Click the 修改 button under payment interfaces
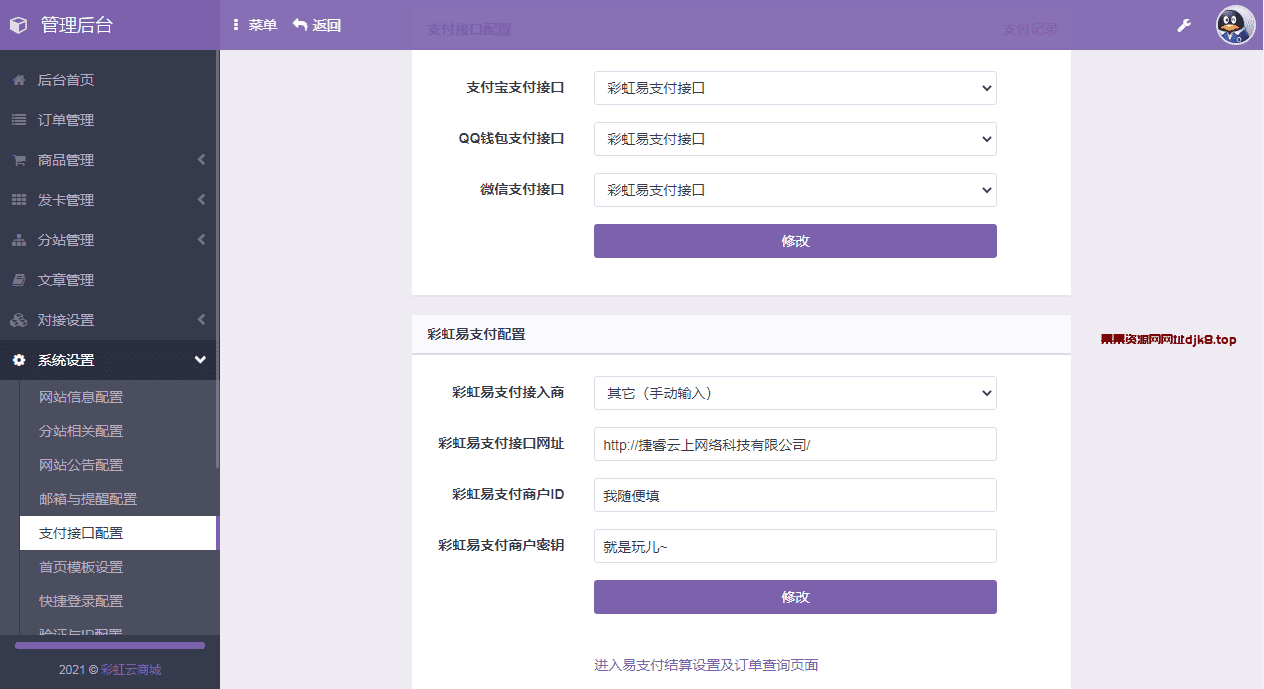The height and width of the screenshot is (689, 1264). click(x=794, y=241)
